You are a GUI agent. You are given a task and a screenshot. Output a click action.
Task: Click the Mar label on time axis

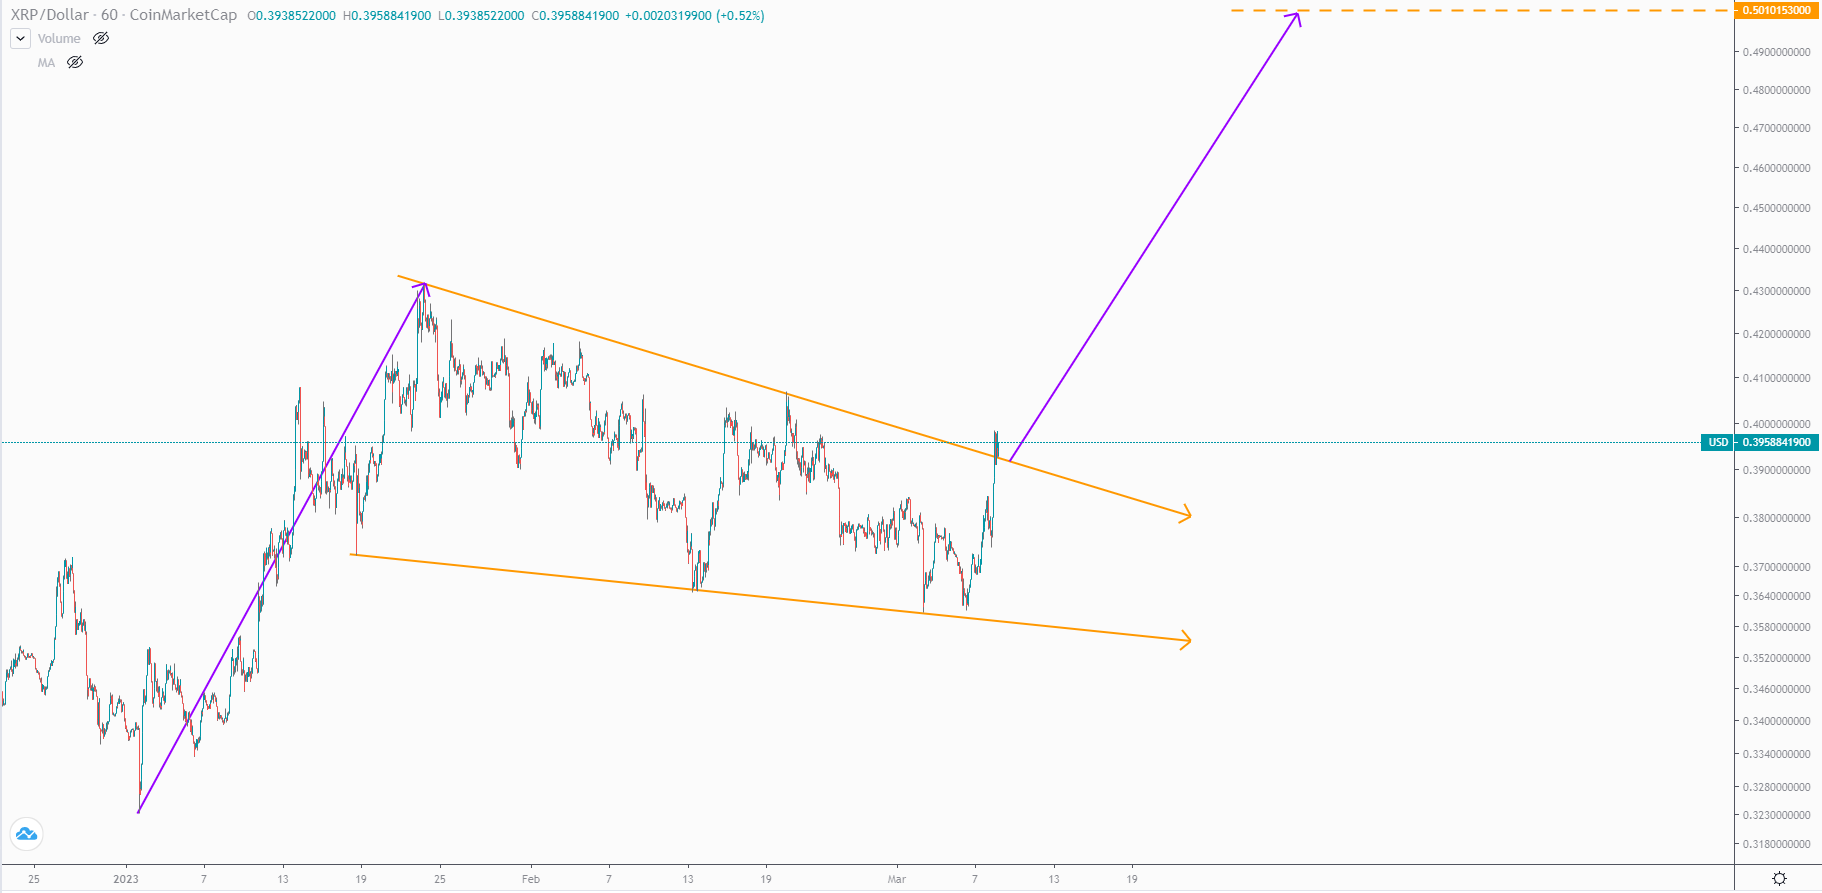tap(896, 879)
